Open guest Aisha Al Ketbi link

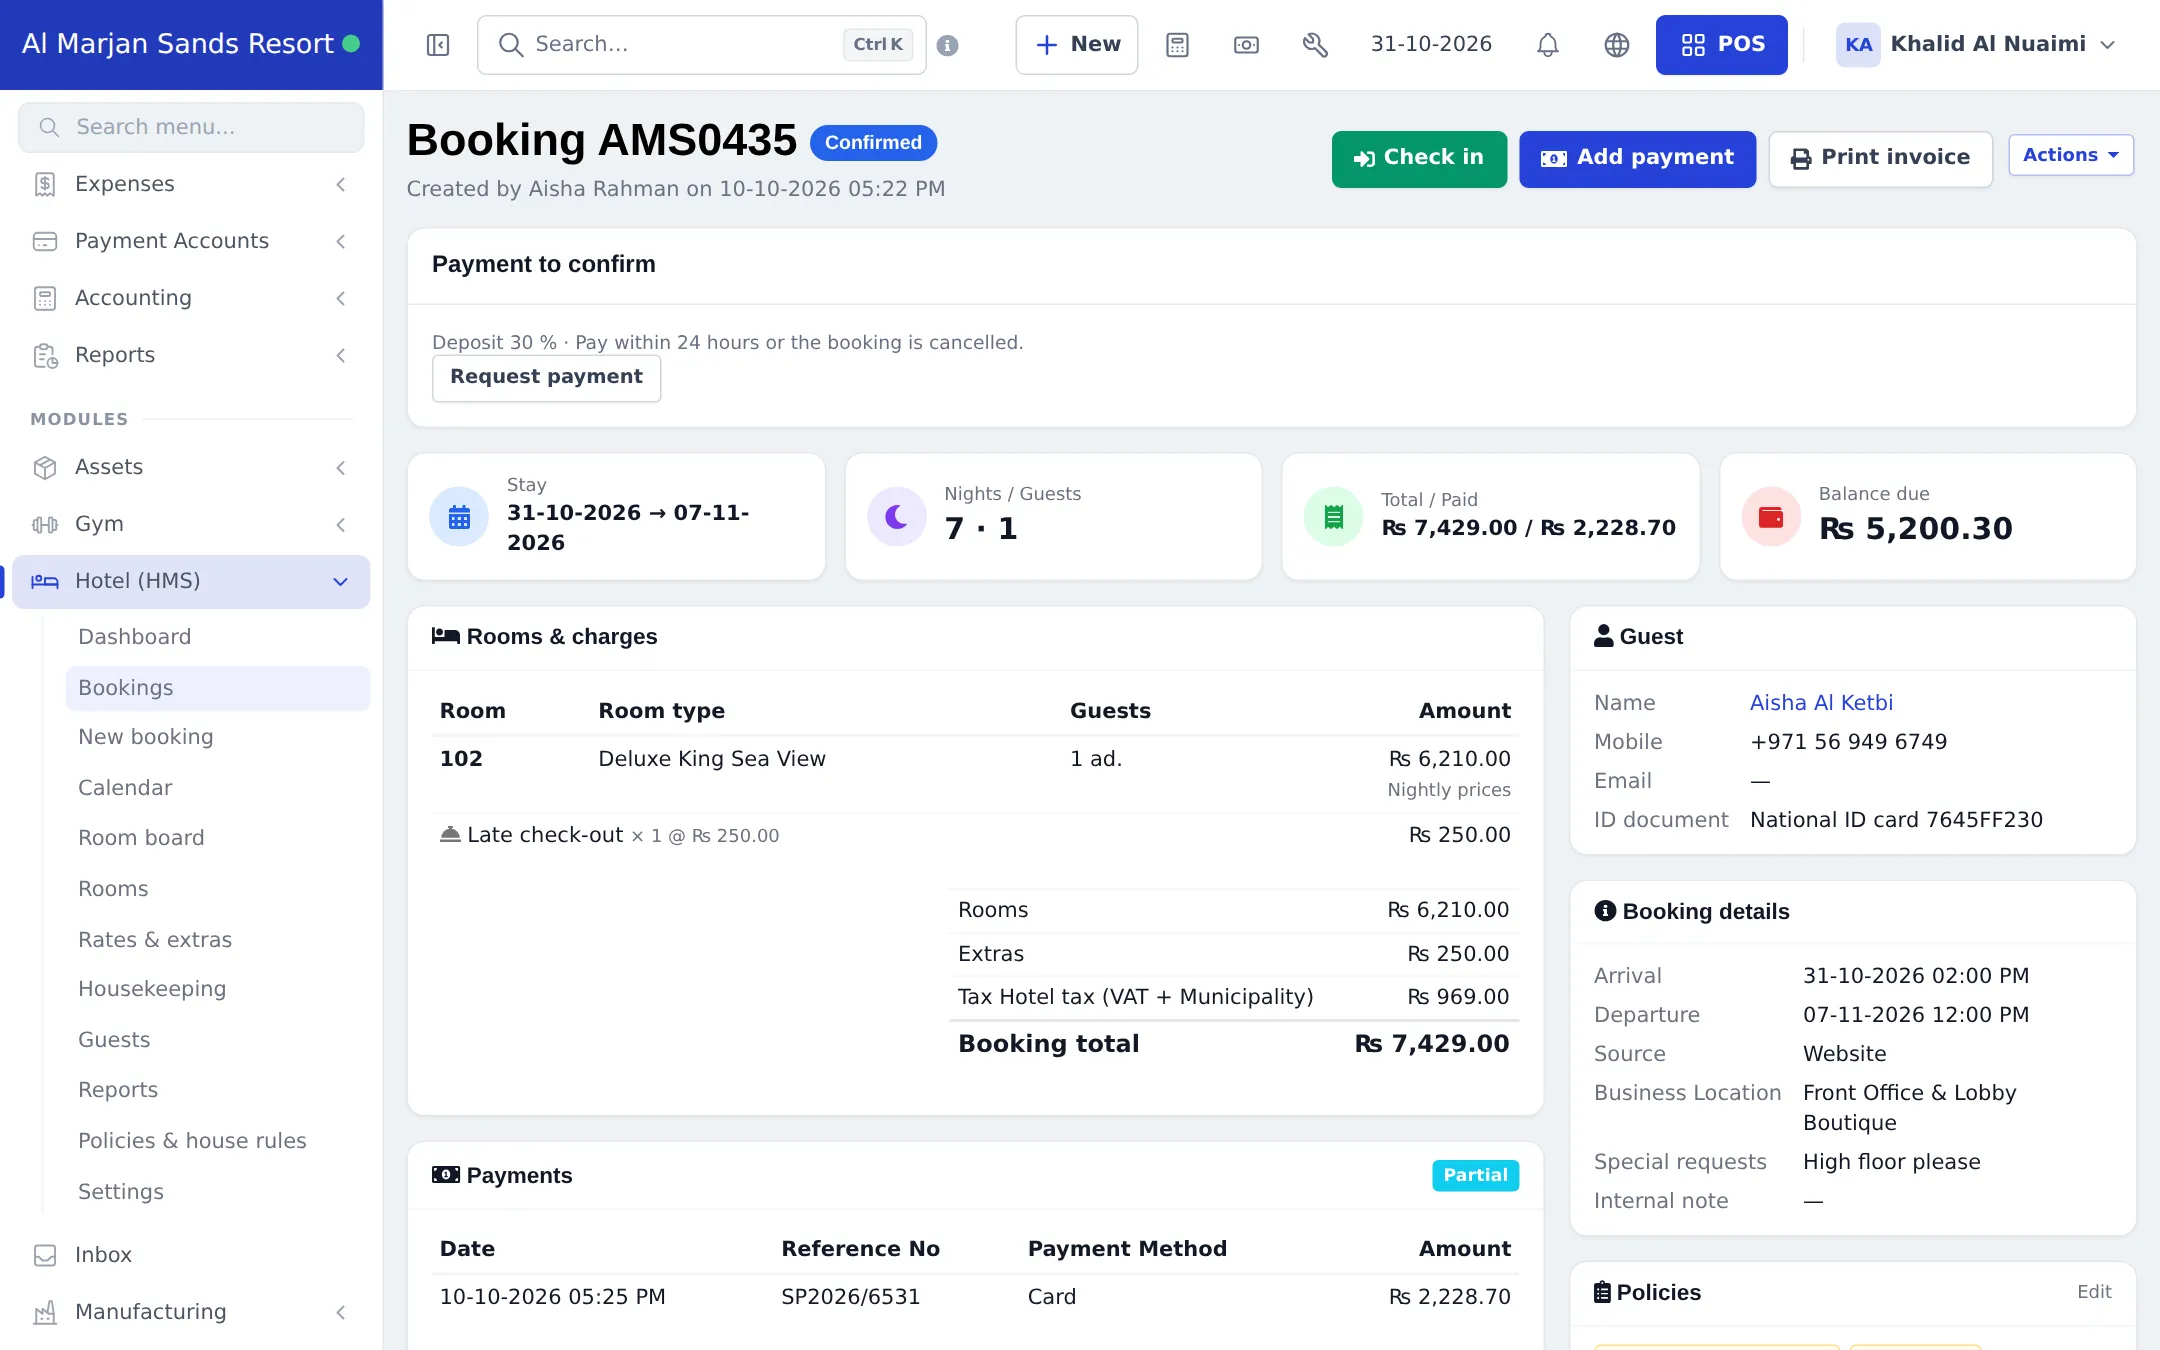(x=1821, y=703)
